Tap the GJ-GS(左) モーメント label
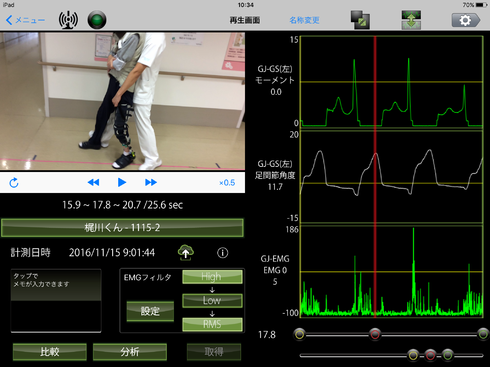 click(x=275, y=75)
